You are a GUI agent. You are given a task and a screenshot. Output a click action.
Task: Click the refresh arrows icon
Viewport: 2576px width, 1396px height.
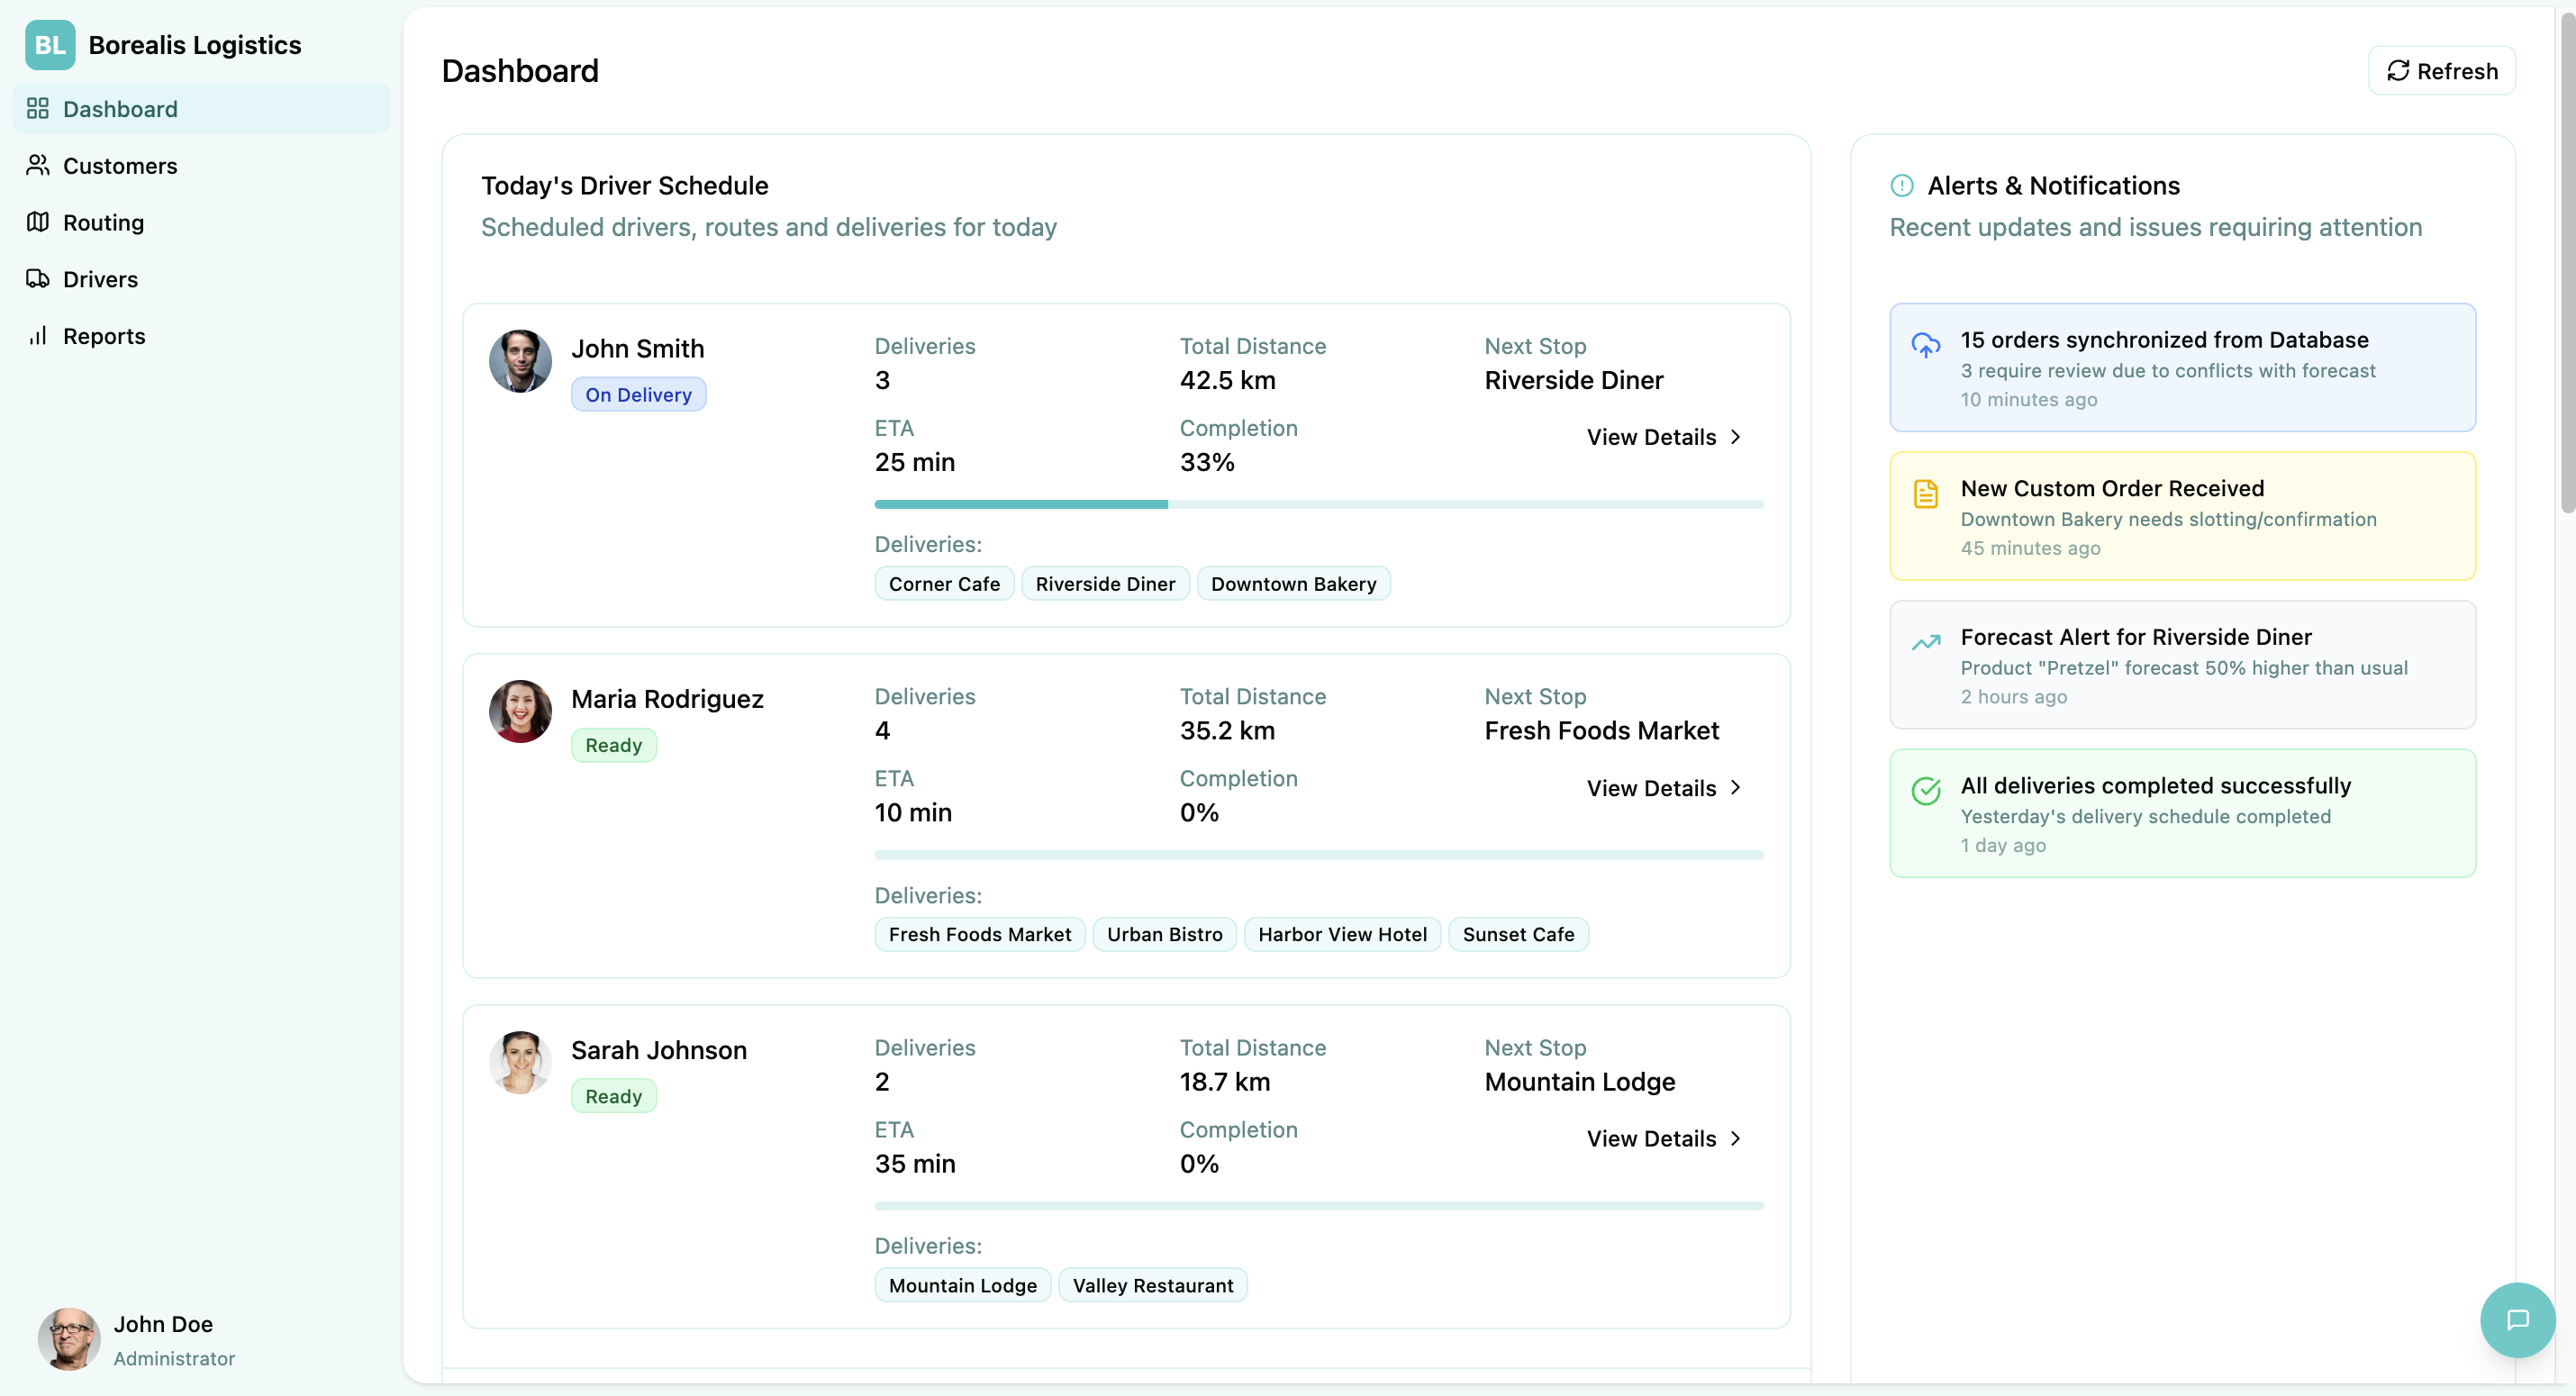(x=2397, y=70)
